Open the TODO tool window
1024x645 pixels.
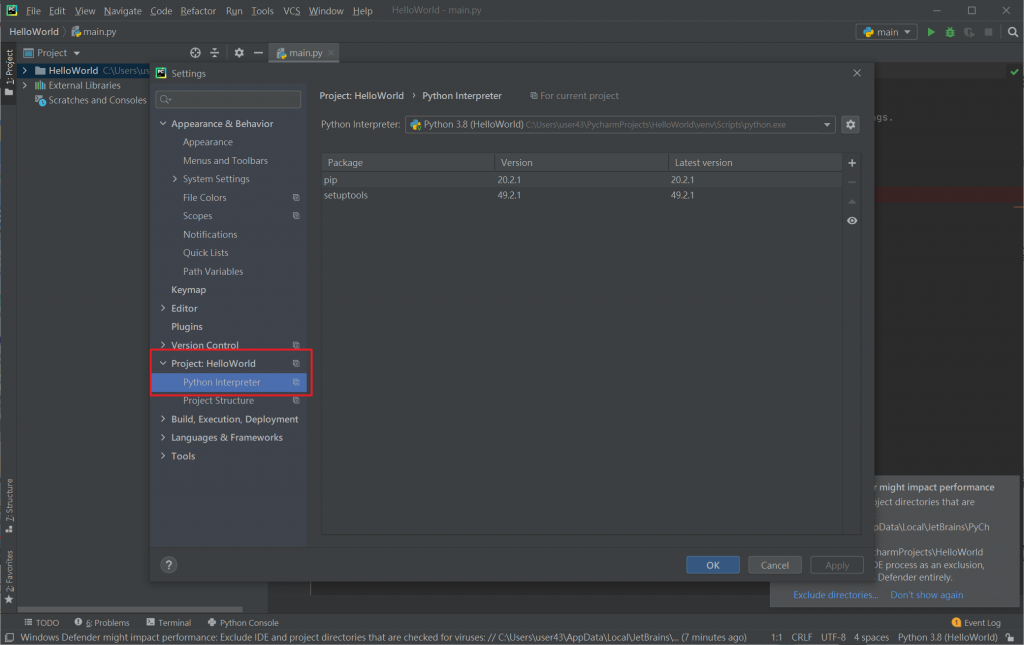[x=42, y=623]
